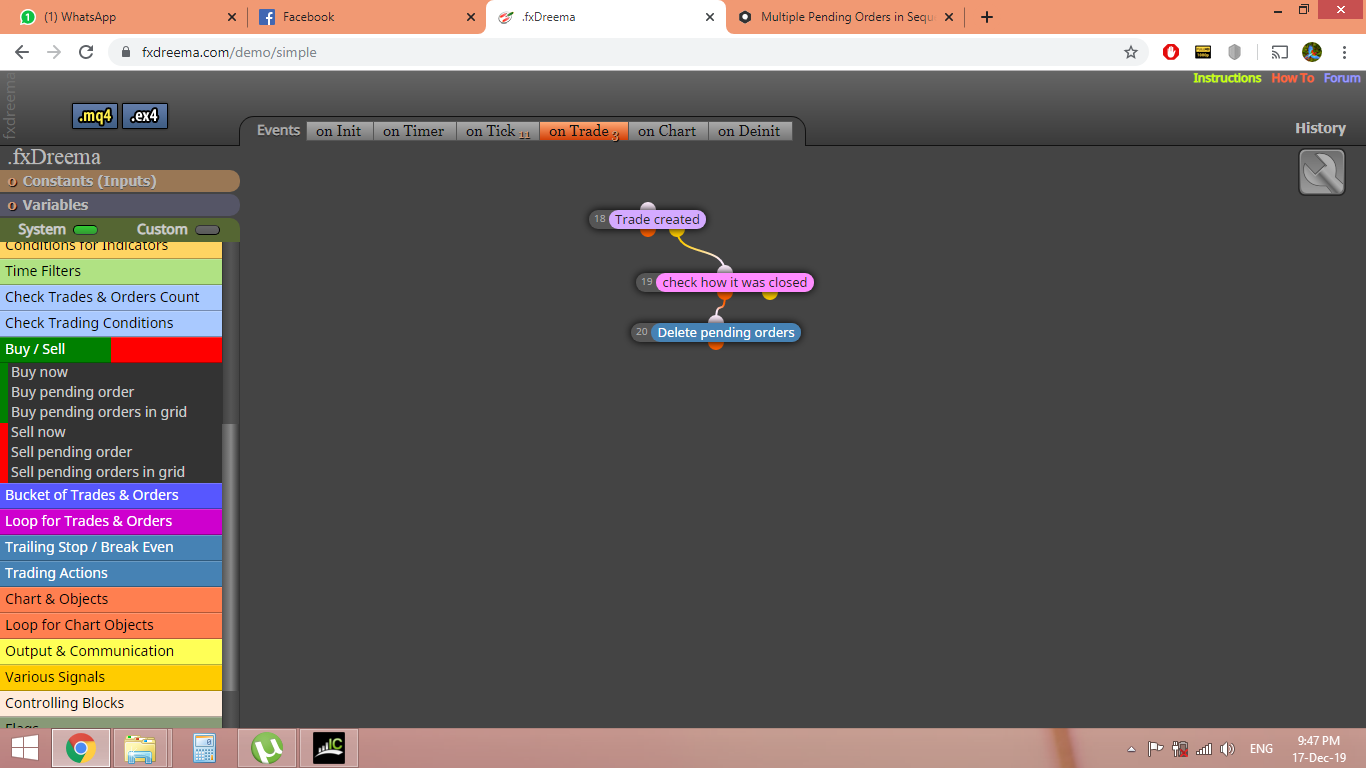This screenshot has height=768, width=1366.
Task: Select the on Trade event tab
Action: click(x=584, y=131)
